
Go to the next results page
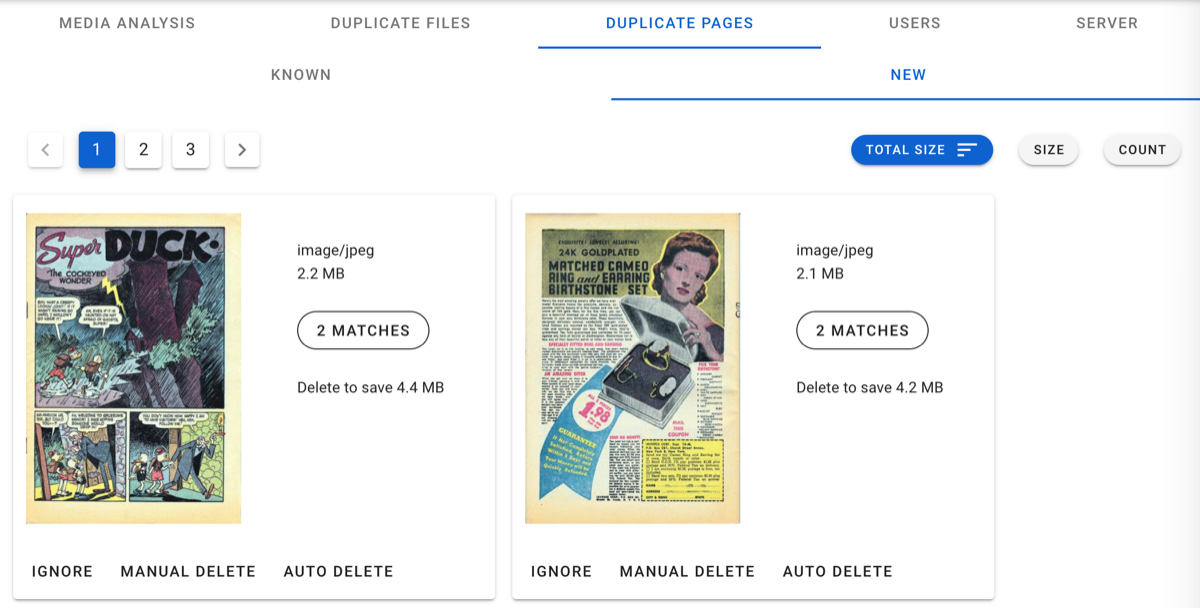(241, 149)
